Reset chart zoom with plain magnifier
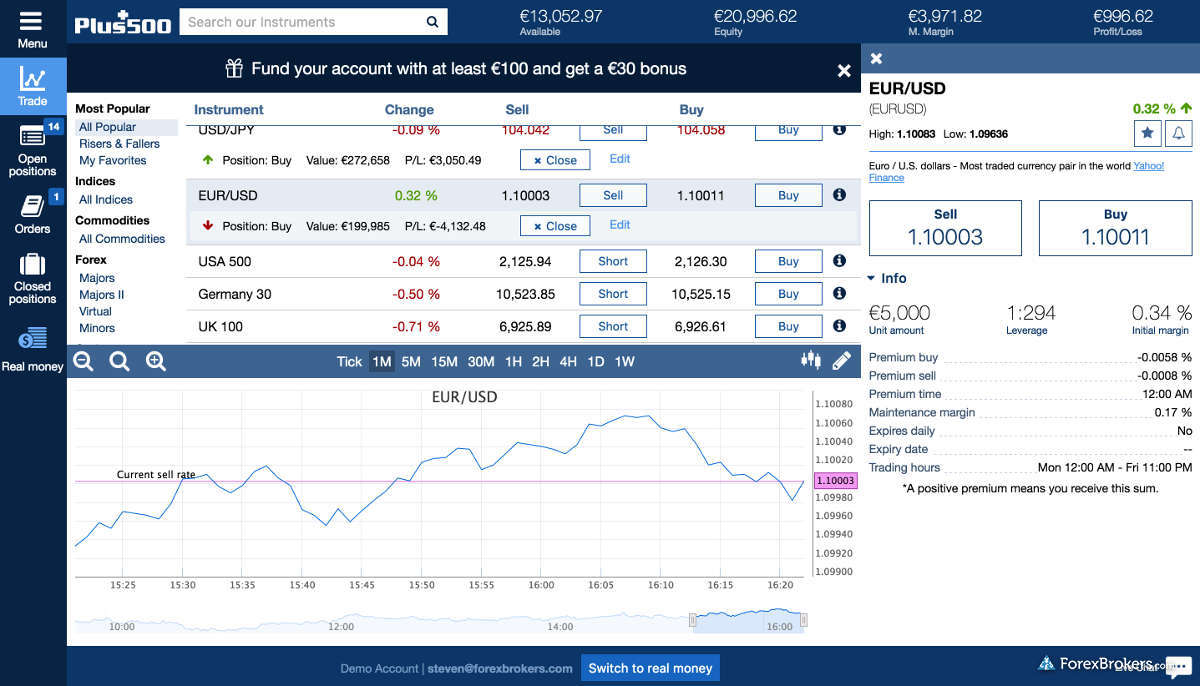1200x686 pixels. click(x=120, y=361)
